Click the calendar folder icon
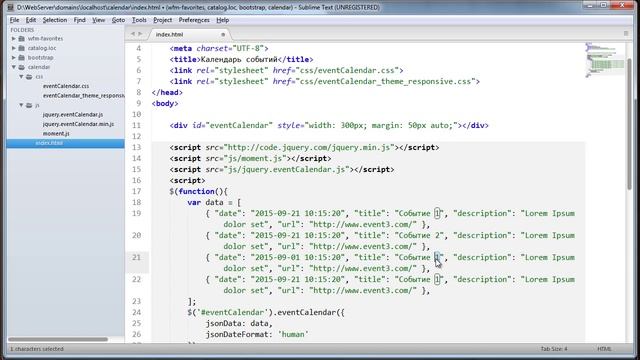The height and width of the screenshot is (360, 640). pos(22,67)
